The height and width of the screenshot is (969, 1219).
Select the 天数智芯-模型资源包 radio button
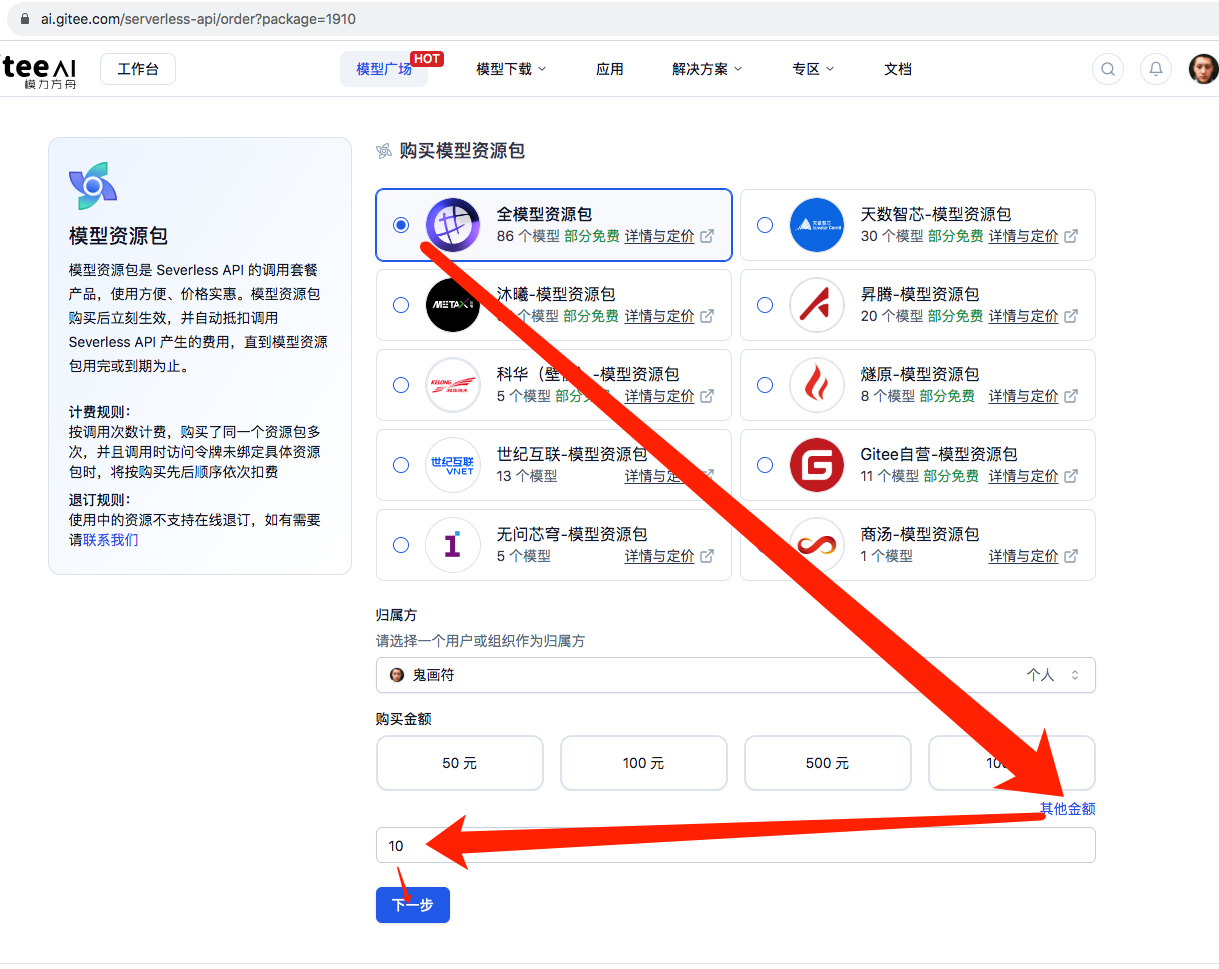[x=765, y=225]
